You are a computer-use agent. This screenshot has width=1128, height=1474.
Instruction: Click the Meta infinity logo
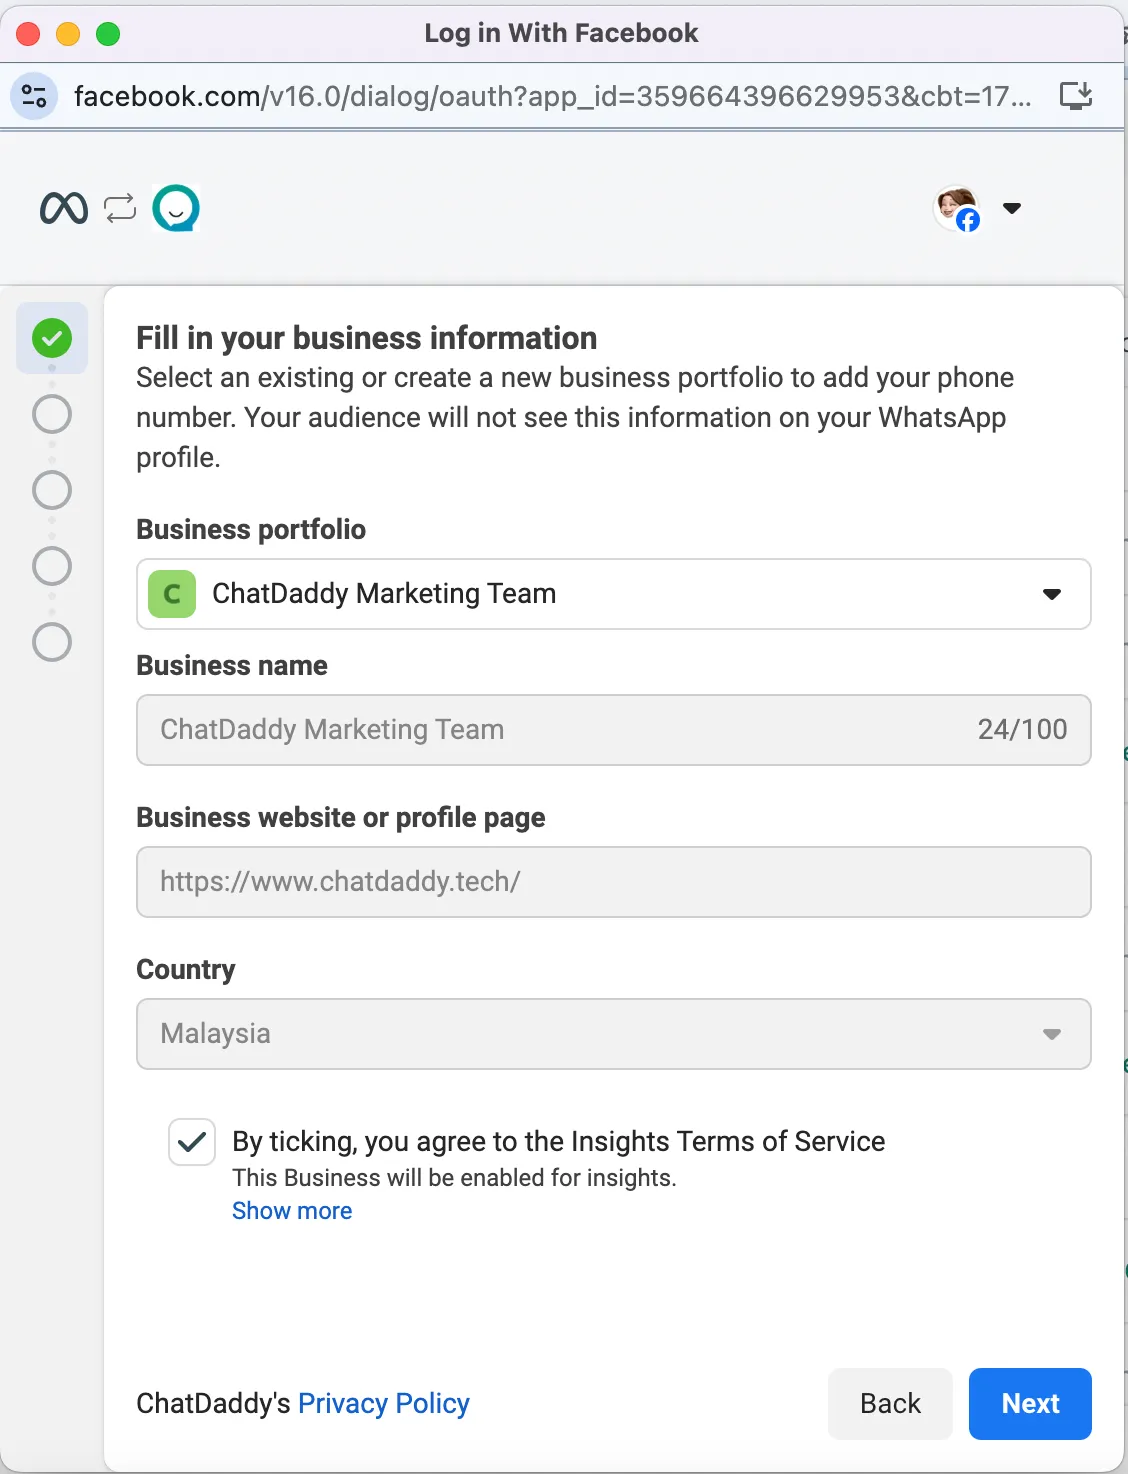click(64, 208)
